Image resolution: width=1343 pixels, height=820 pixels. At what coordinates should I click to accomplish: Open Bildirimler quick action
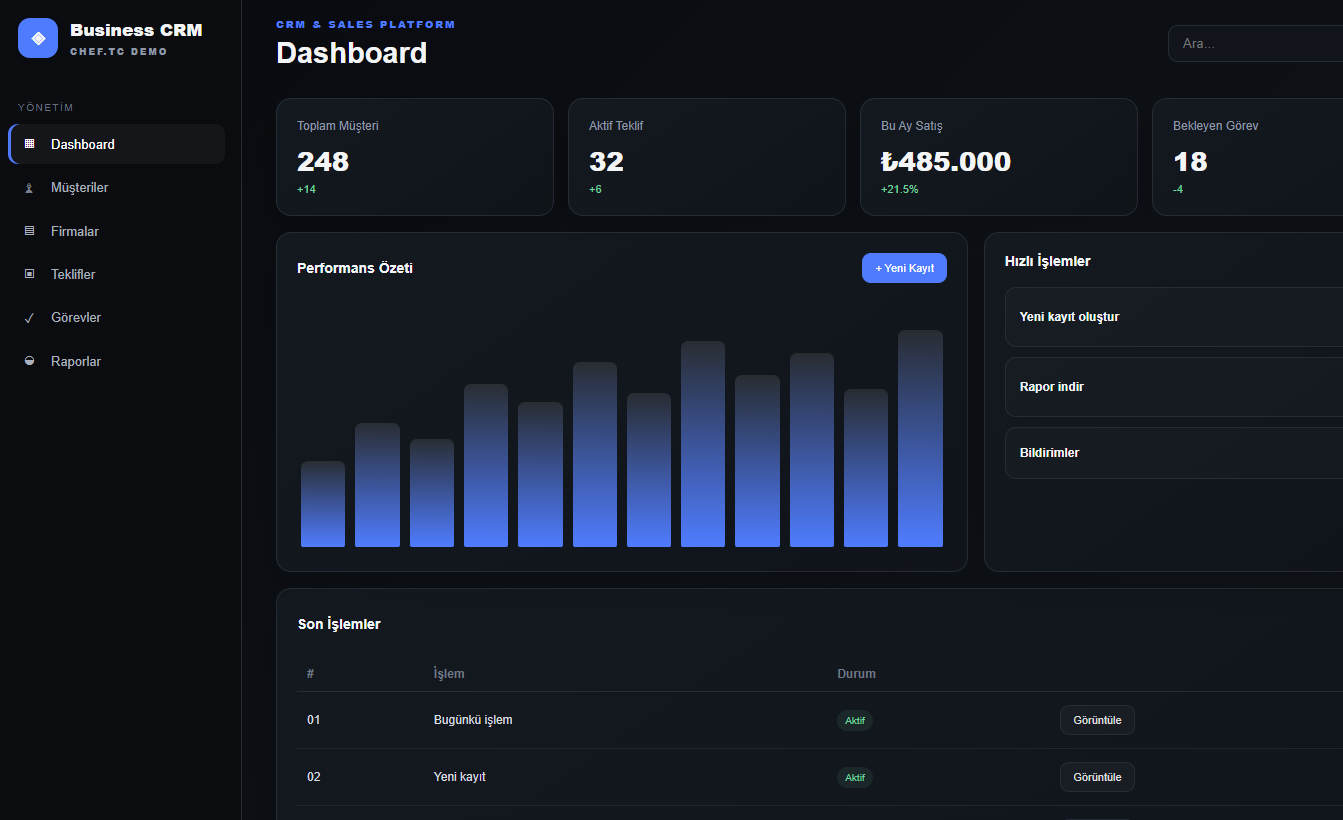pyautogui.click(x=1174, y=453)
